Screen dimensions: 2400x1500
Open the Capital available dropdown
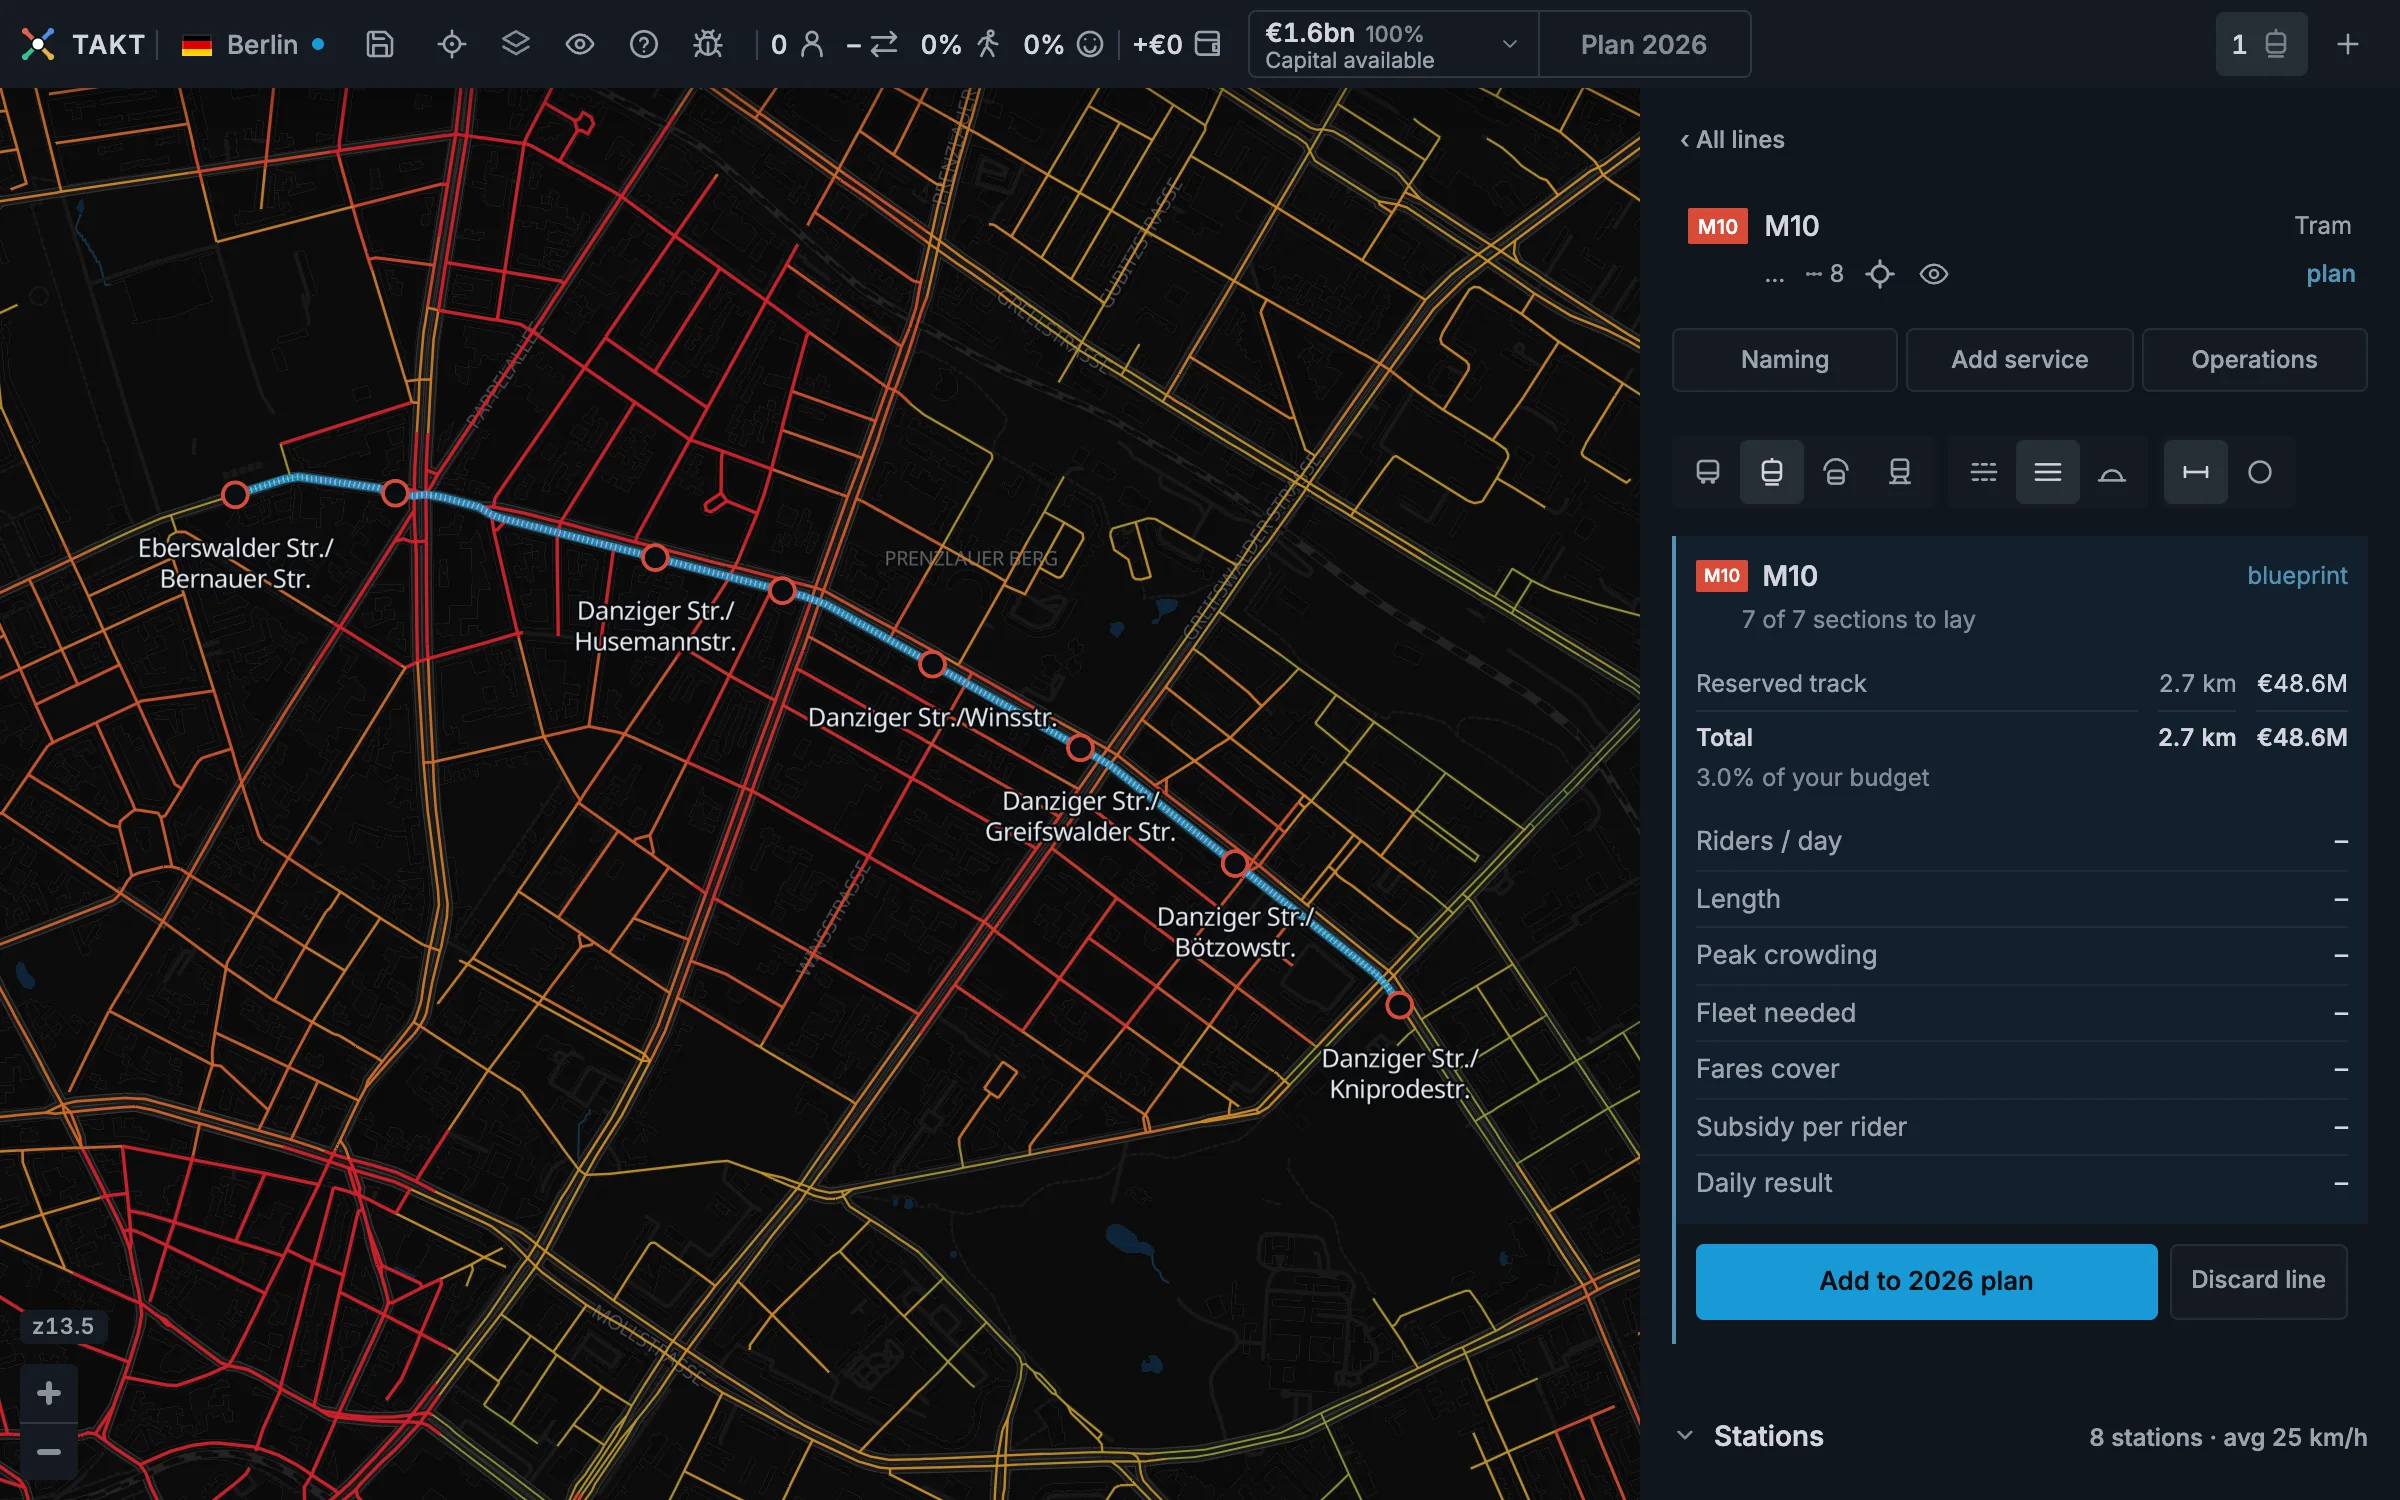(1393, 44)
